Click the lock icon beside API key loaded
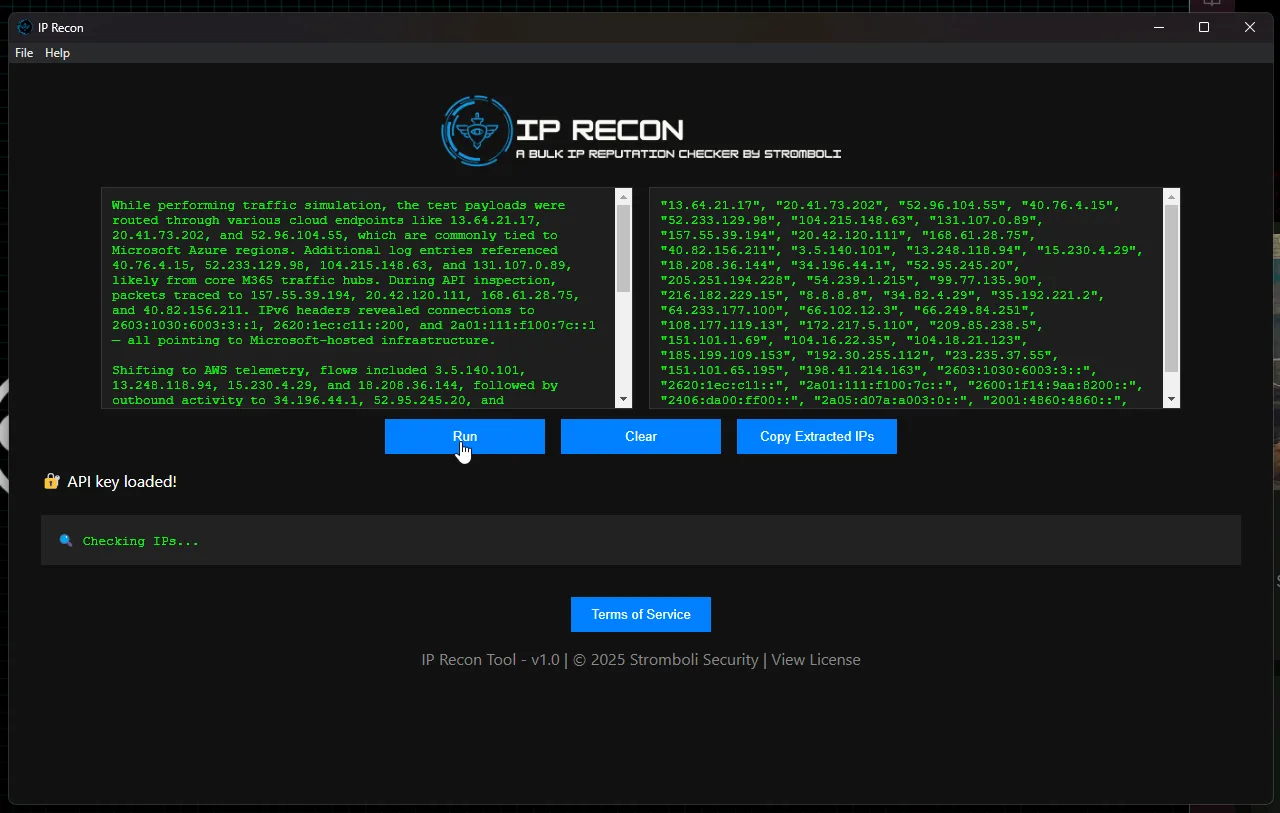 pos(52,482)
